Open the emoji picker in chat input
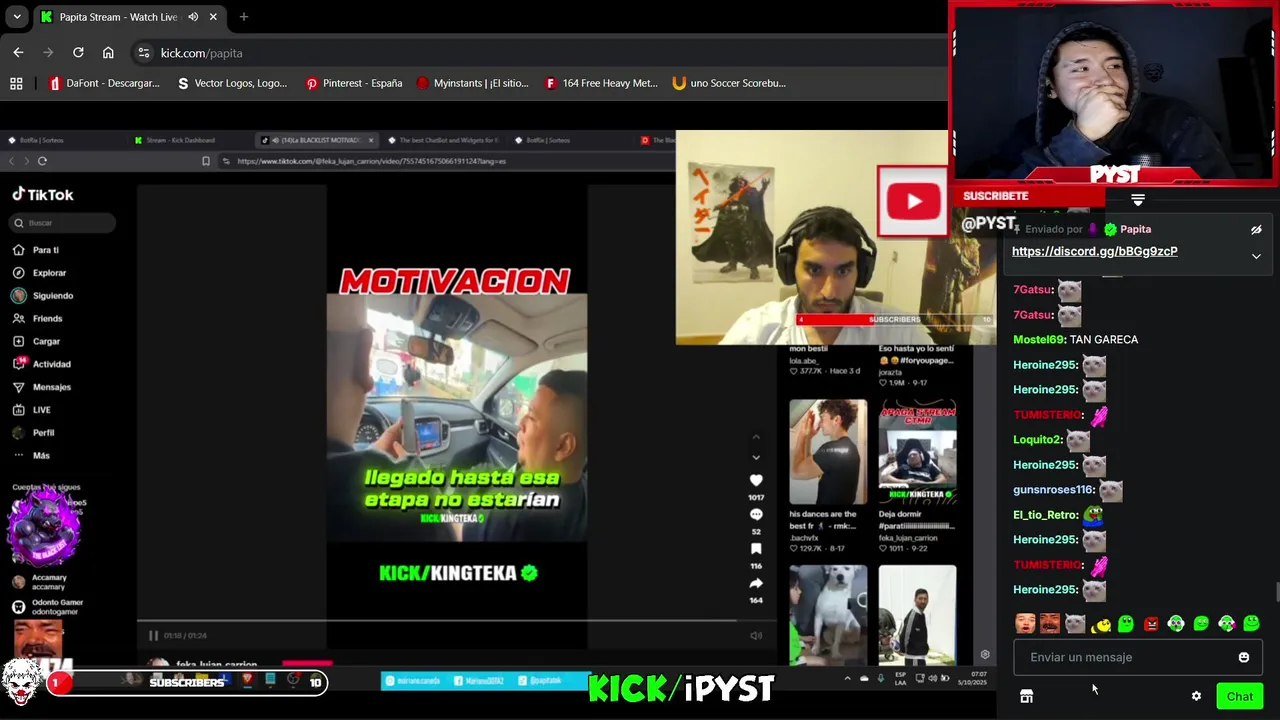Screen dimensions: 1280x720 (x=1244, y=657)
